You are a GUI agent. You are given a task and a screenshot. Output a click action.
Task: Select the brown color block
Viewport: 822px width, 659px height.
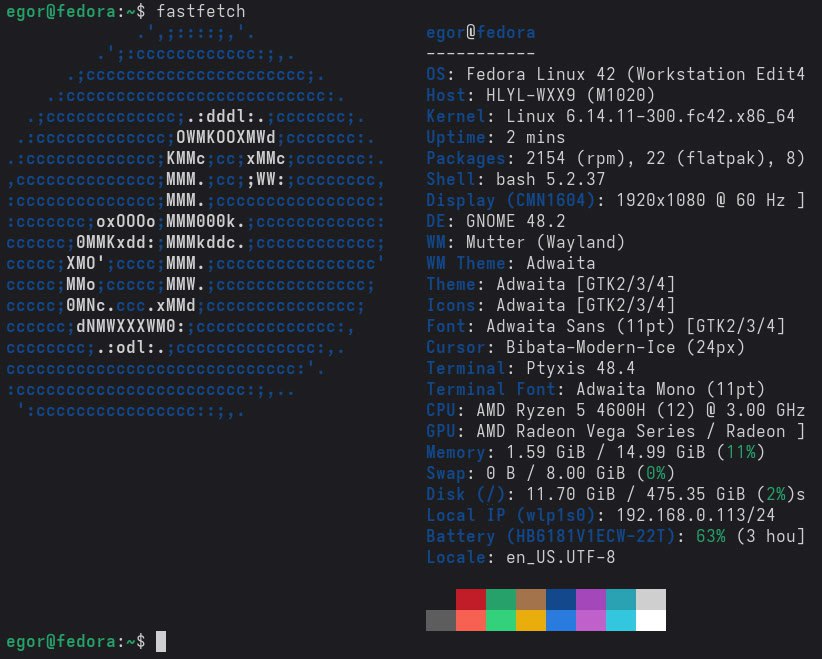(531, 599)
